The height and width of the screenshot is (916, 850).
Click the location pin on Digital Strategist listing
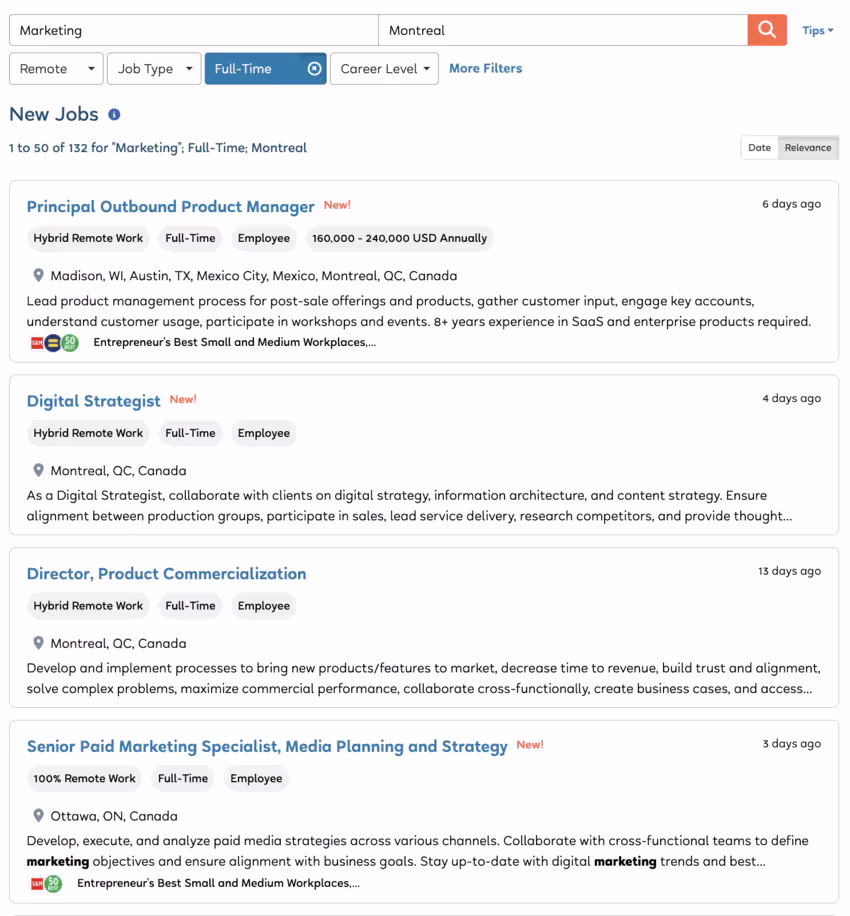[38, 470]
